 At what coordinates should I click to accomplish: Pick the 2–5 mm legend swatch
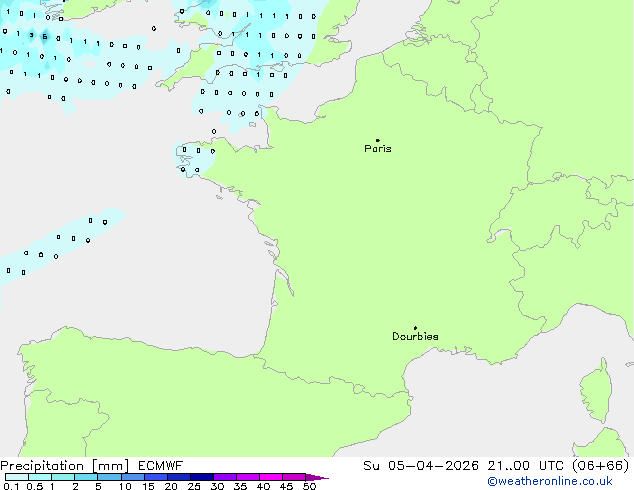point(86,477)
